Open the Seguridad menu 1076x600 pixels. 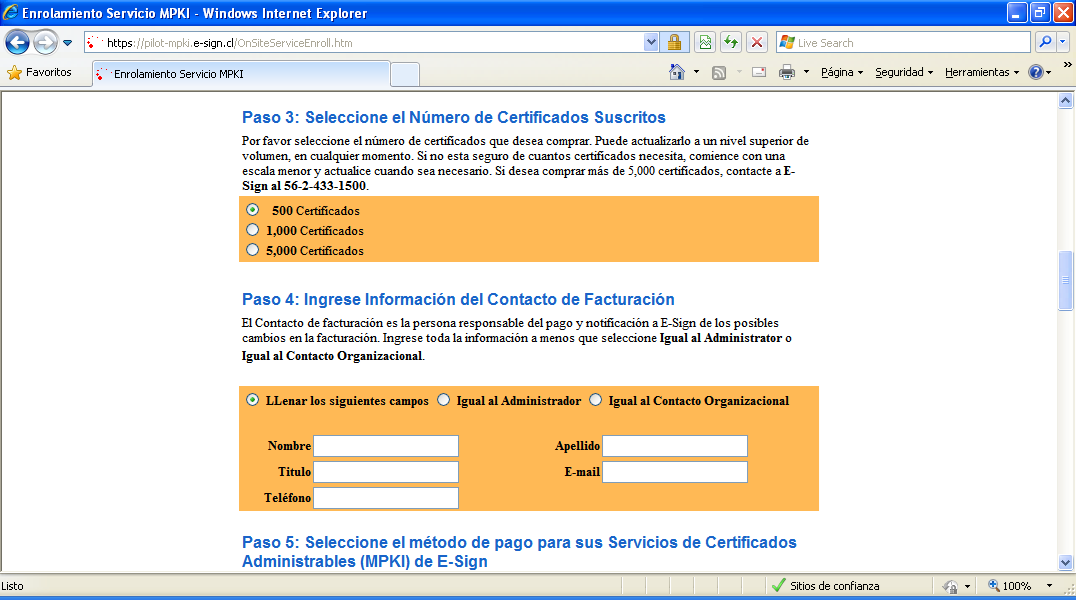coord(903,72)
